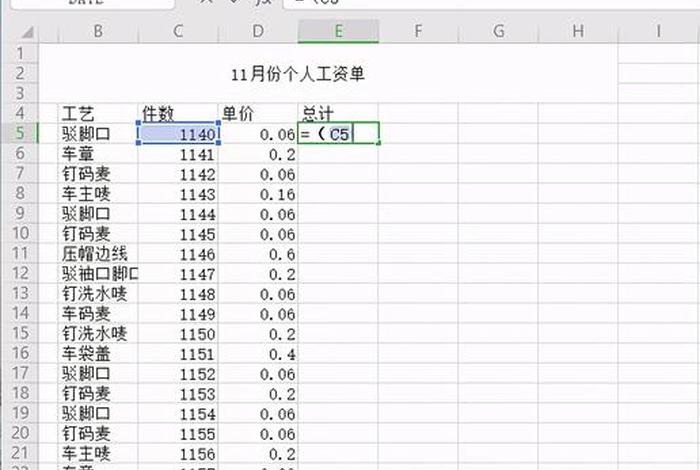
Task: Click cell with value 1153
Action: coord(178,393)
